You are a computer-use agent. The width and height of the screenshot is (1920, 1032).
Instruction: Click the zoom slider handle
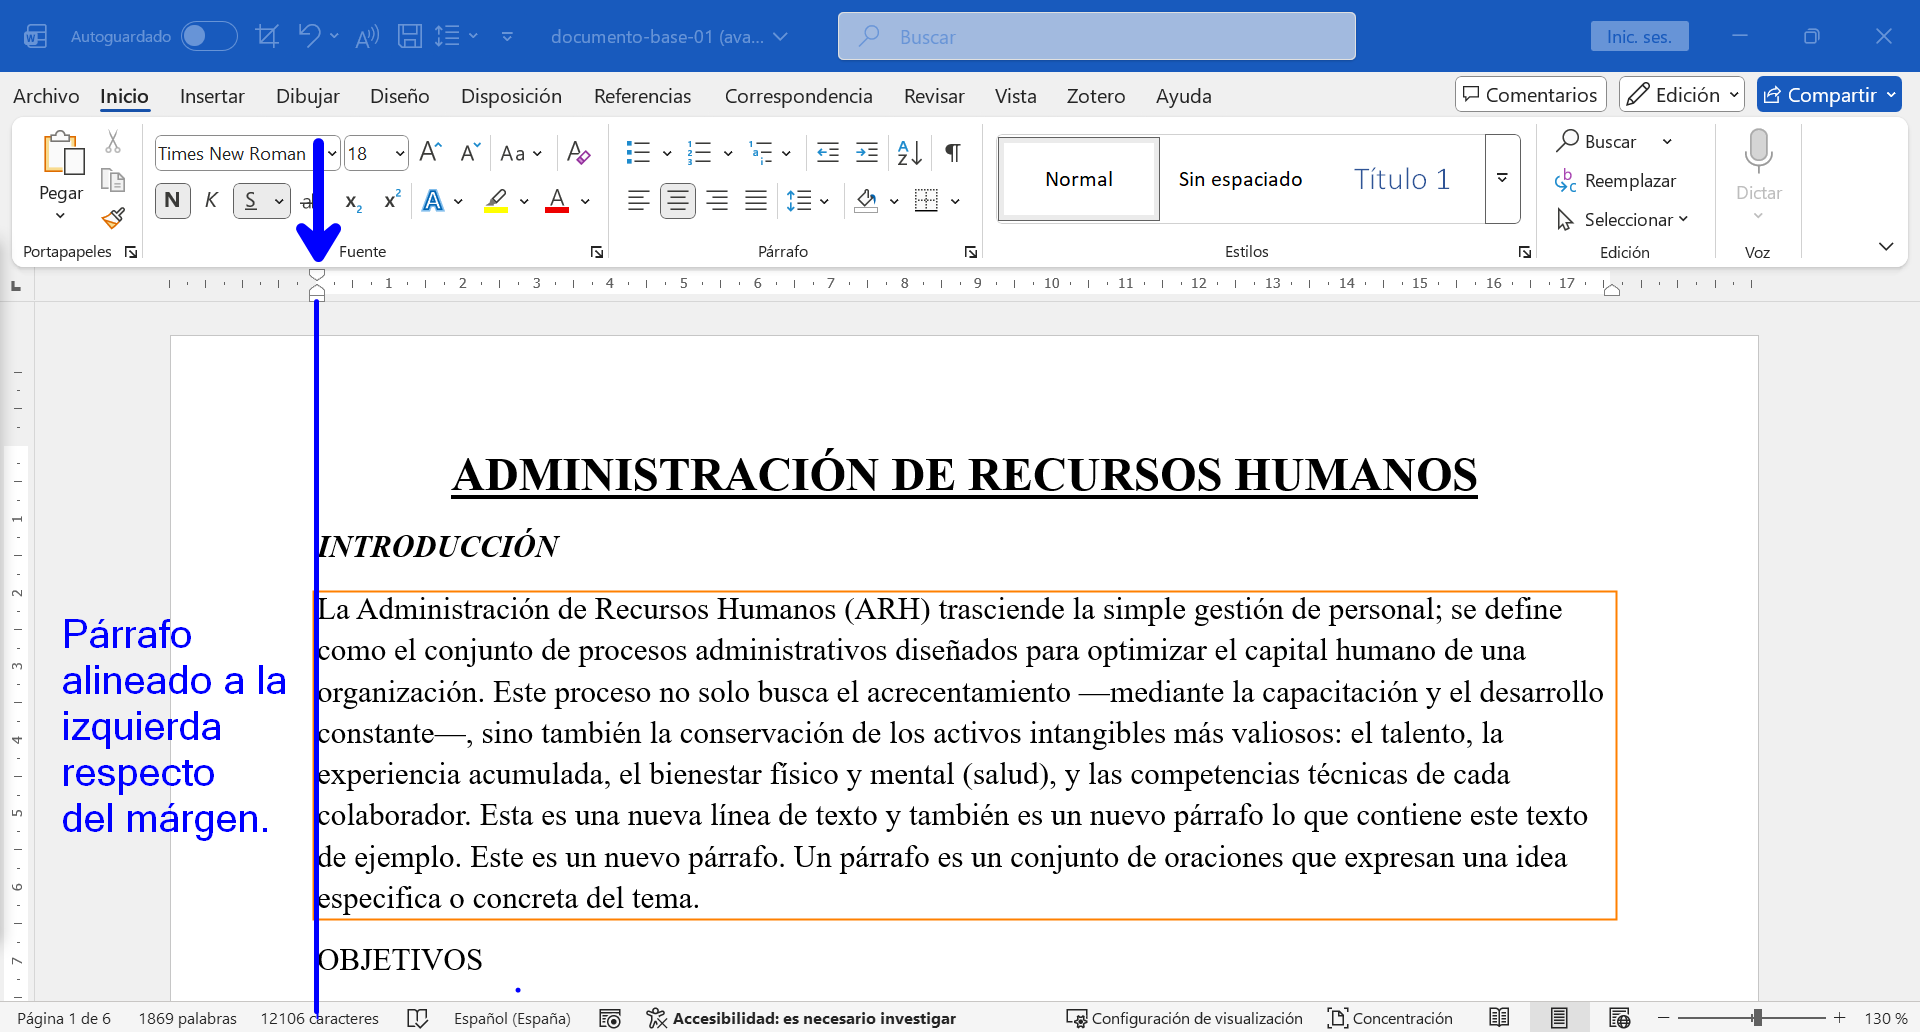tap(1756, 1018)
